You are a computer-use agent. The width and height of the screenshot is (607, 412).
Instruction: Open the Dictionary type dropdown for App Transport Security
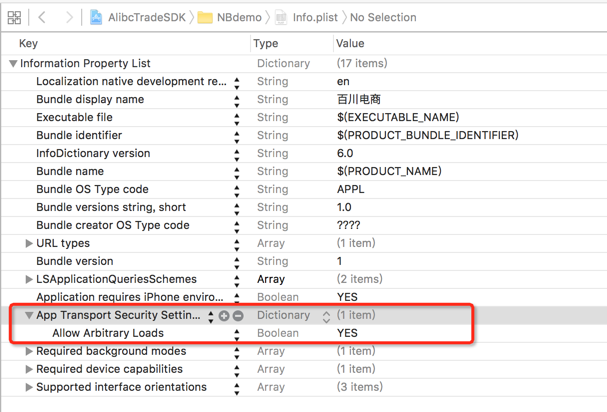click(326, 316)
